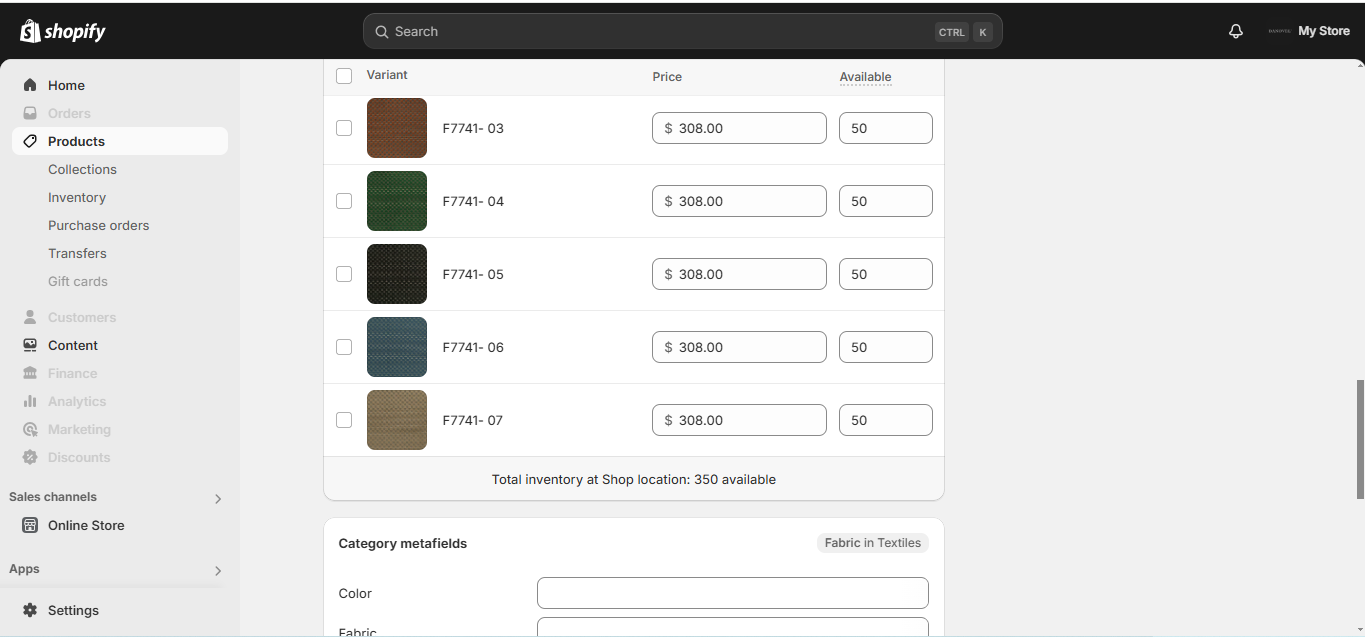1365x637 pixels.
Task: Click the Available quantity for F7741- 06
Action: (x=886, y=347)
